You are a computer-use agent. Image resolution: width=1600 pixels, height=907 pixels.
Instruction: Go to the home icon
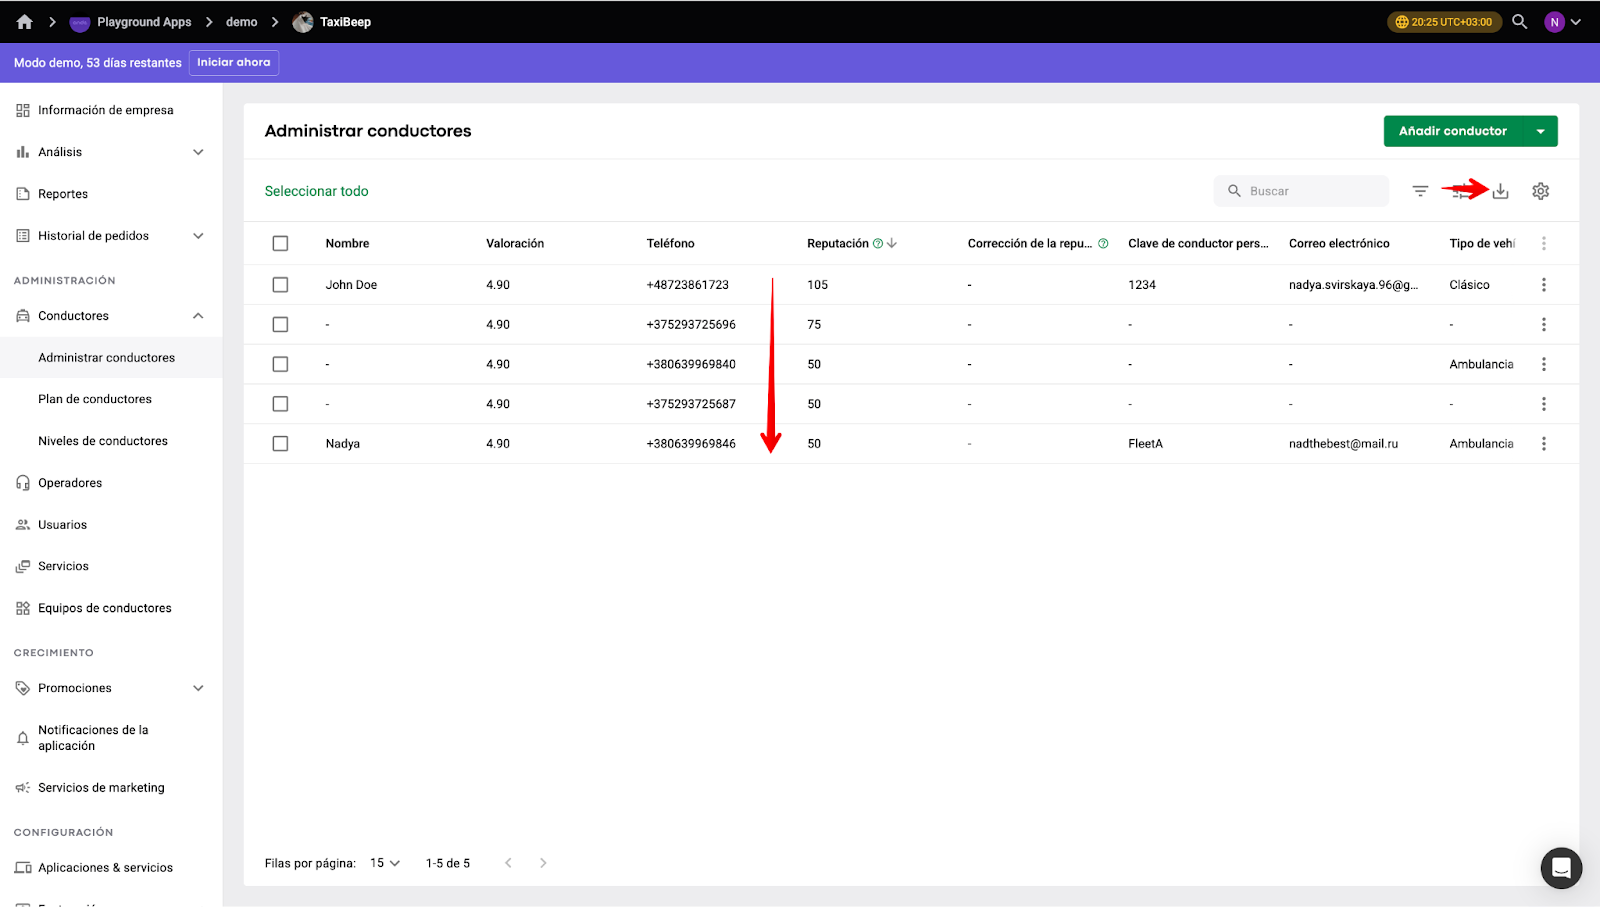click(x=24, y=22)
